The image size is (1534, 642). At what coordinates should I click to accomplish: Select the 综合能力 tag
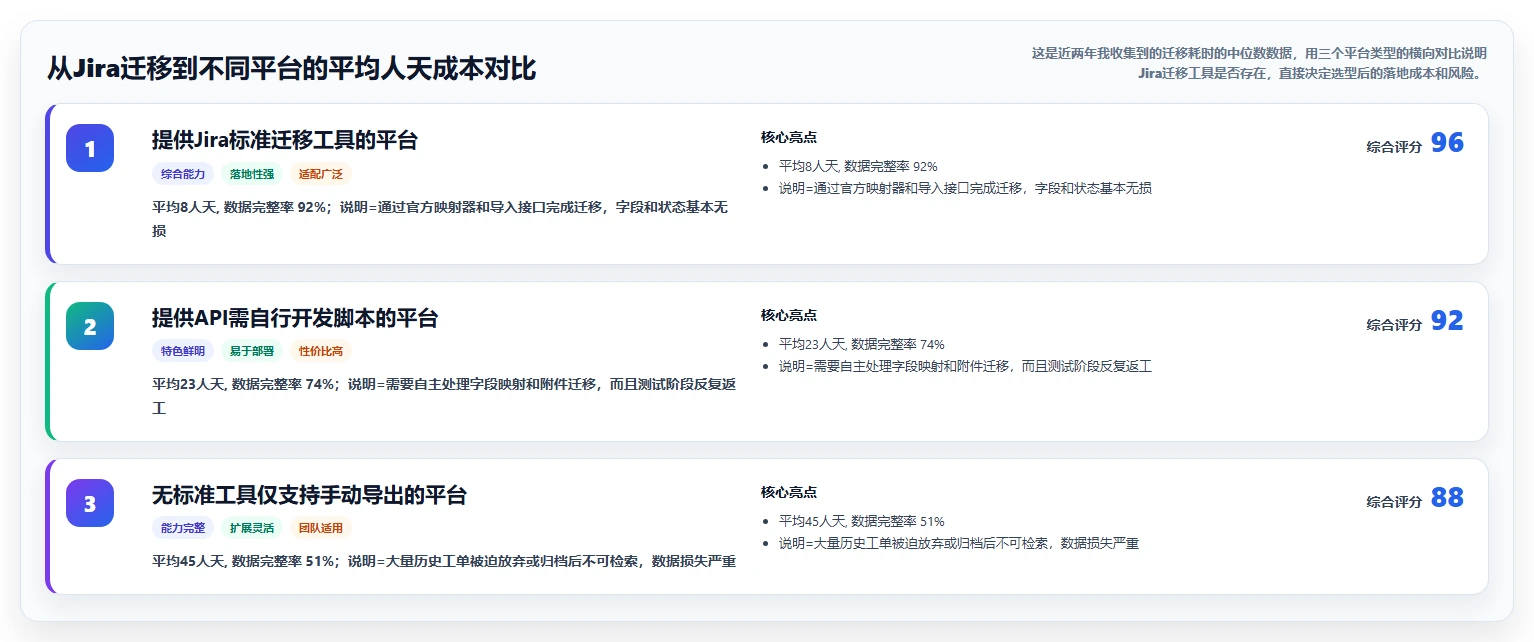pyautogui.click(x=183, y=174)
